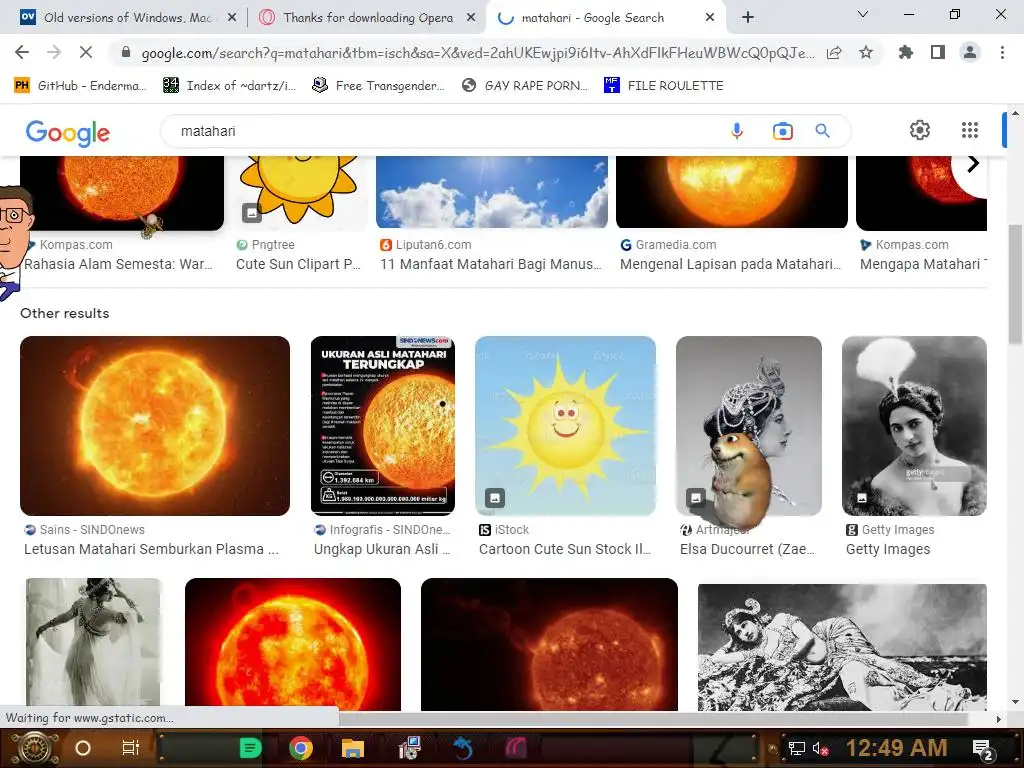Click the Sains - SINDOnews source label
This screenshot has height=768, width=1024.
tap(91, 530)
